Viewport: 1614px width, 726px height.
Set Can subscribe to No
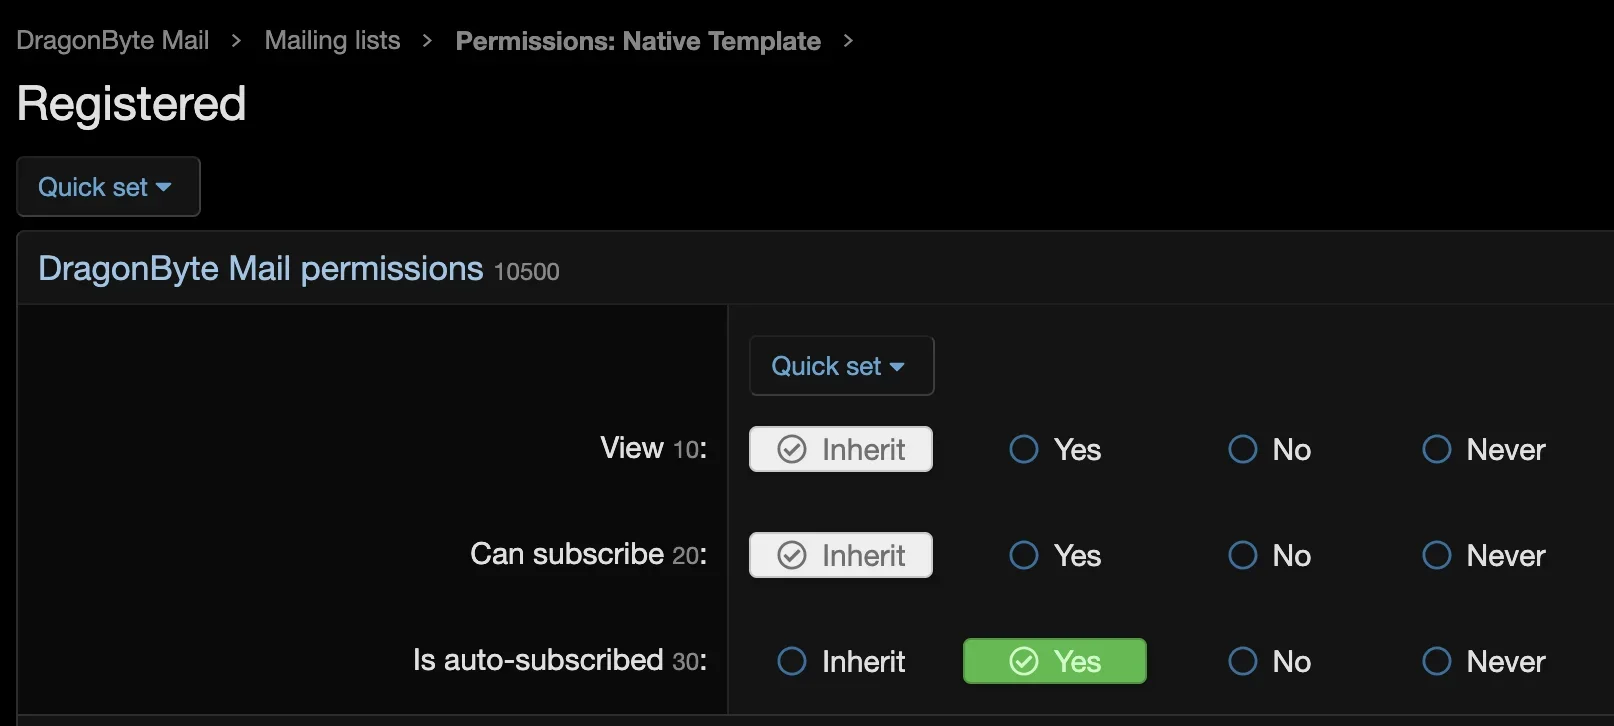click(1269, 555)
